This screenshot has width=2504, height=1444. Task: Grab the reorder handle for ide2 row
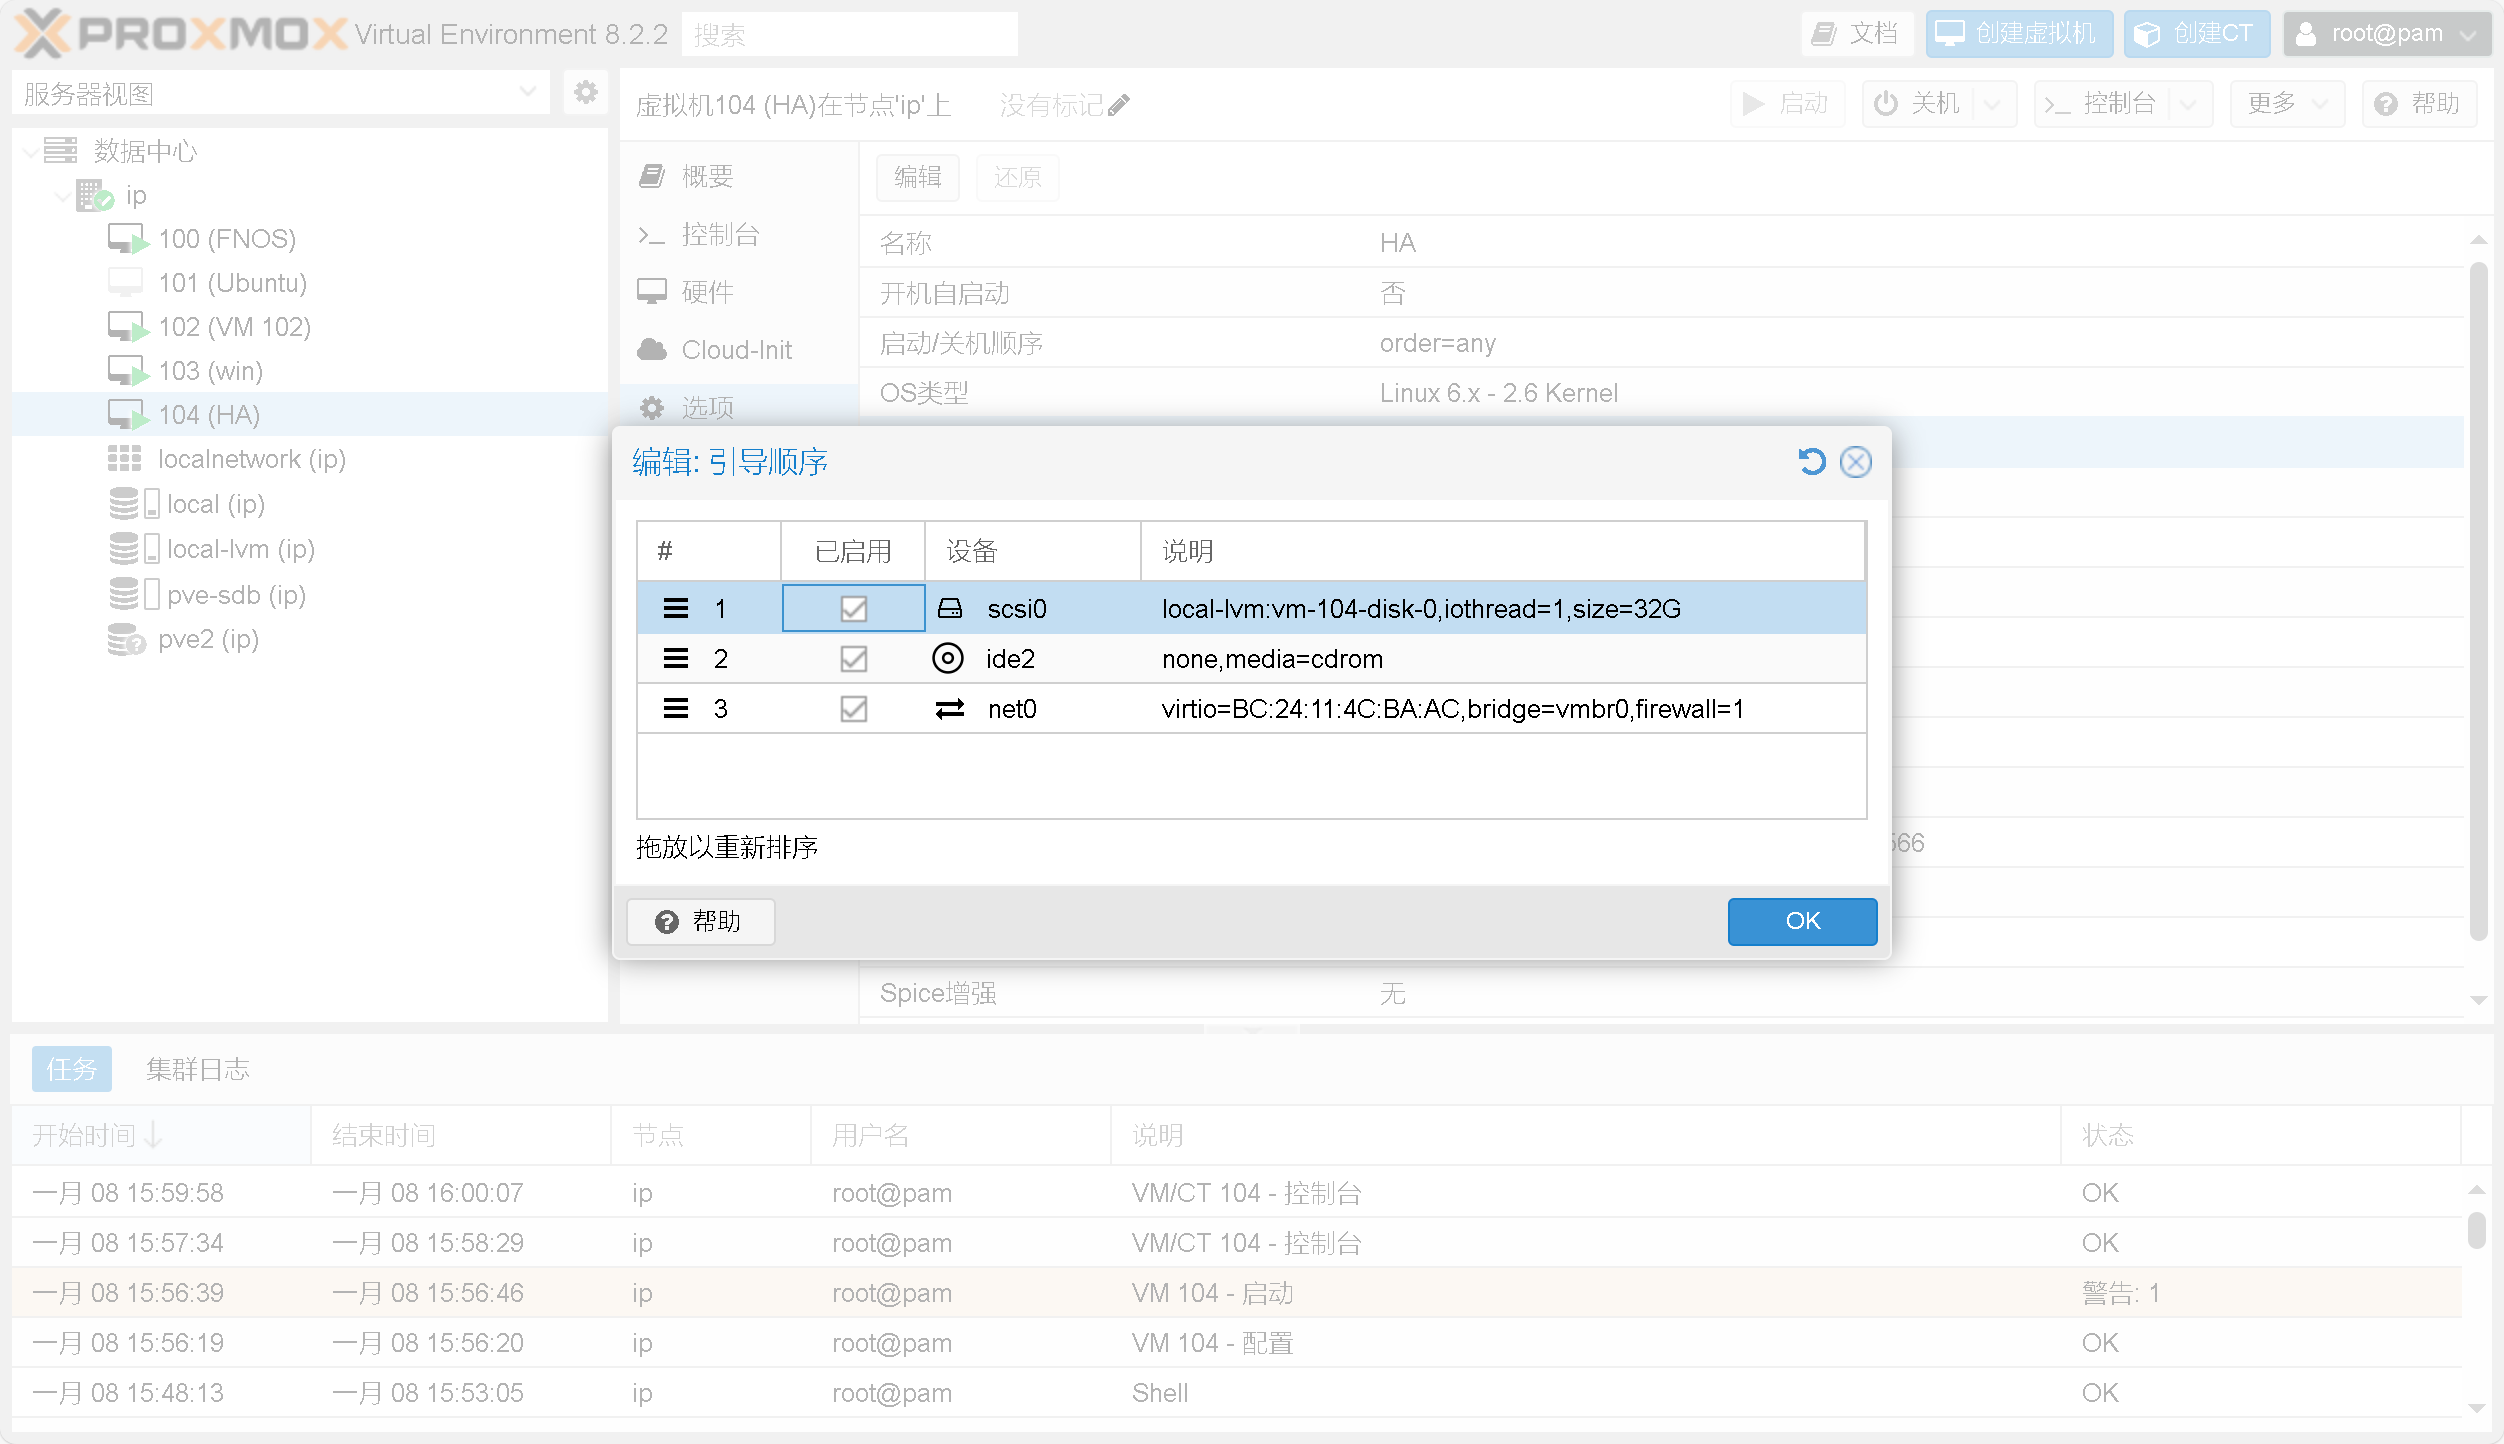[x=676, y=658]
